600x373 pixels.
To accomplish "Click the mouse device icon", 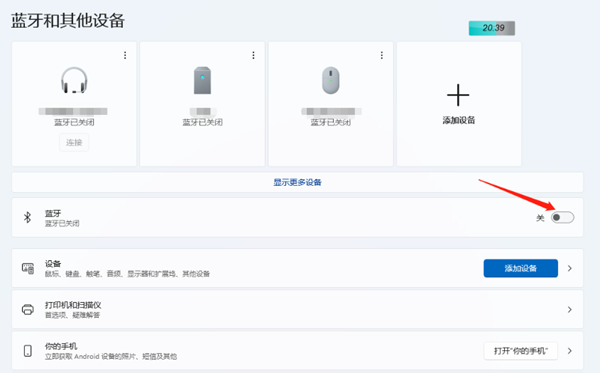I will [x=331, y=80].
